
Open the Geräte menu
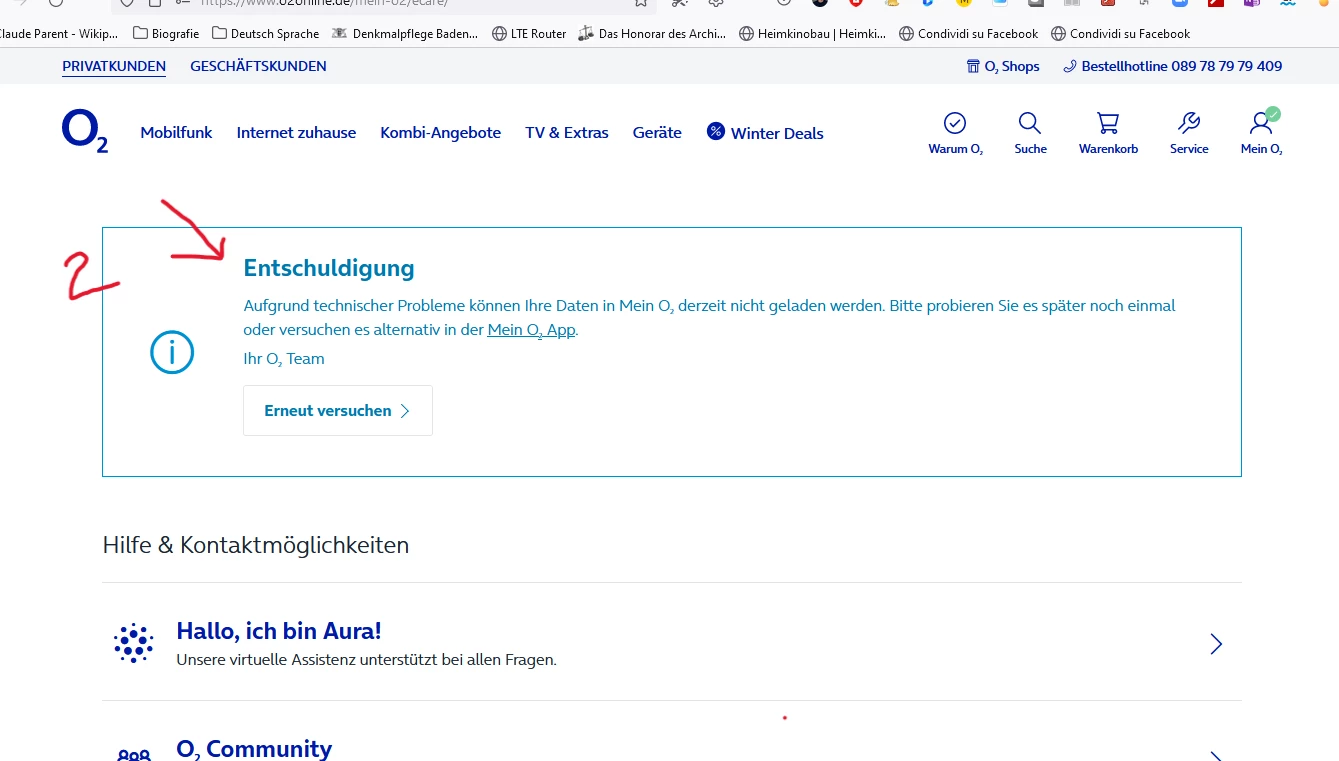click(x=657, y=132)
